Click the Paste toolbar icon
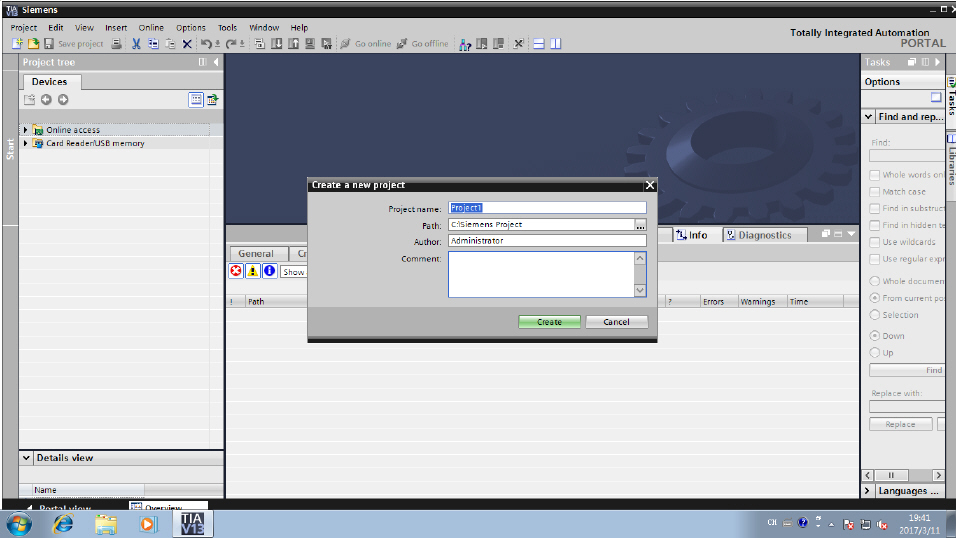This screenshot has height=538, width=956. 170,44
